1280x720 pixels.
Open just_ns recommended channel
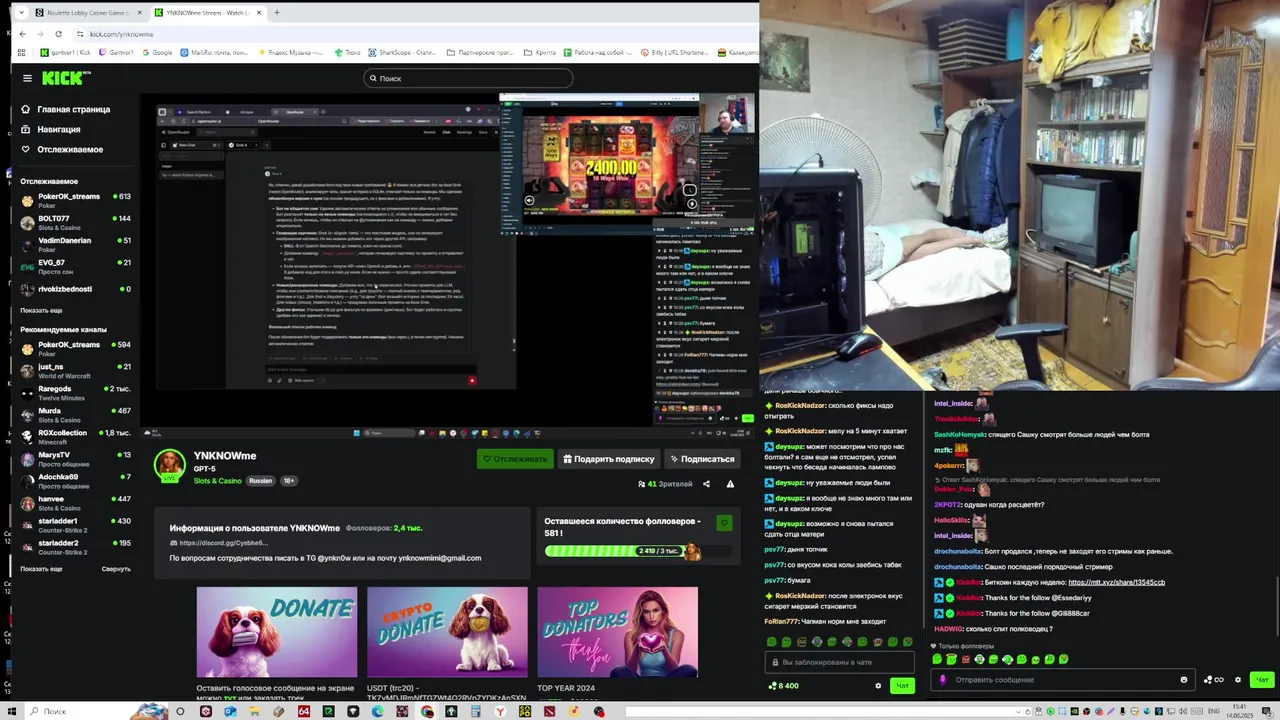[76, 370]
